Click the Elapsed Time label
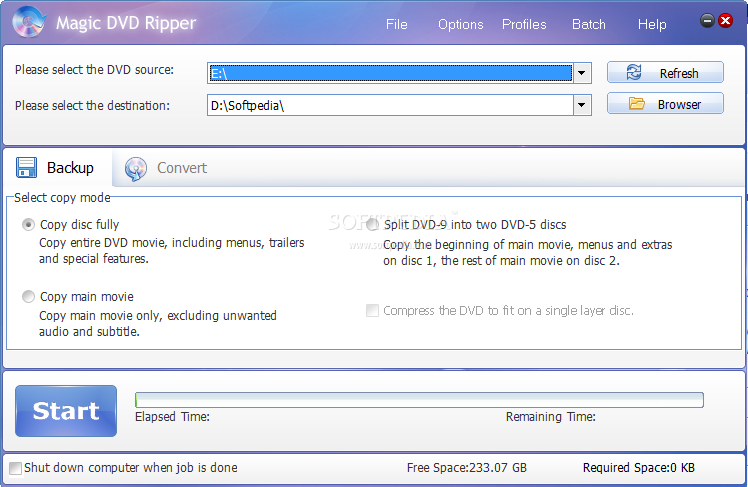 click(x=172, y=416)
